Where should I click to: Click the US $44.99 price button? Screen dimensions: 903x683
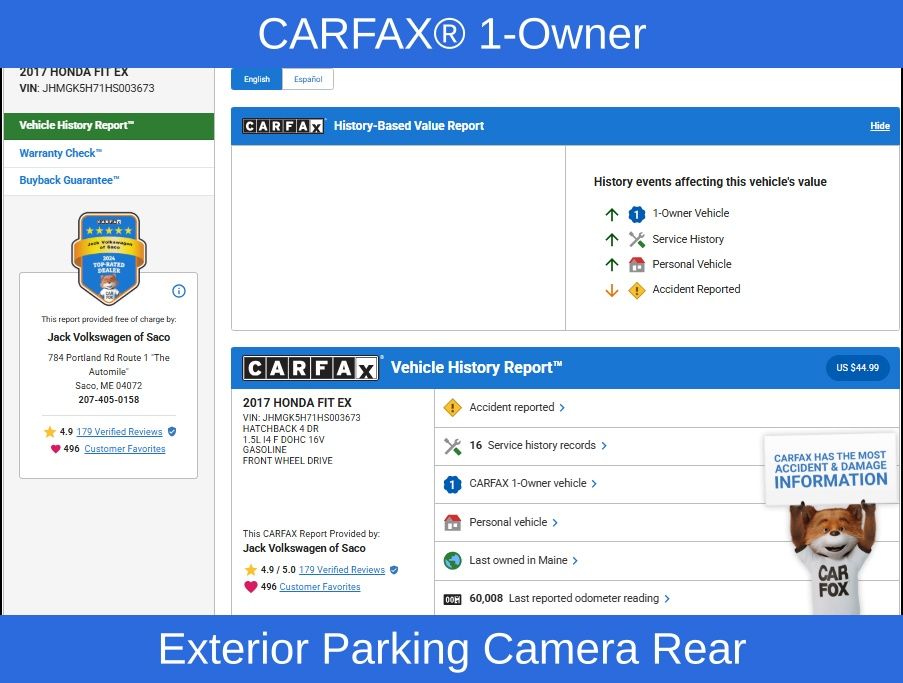click(x=857, y=368)
